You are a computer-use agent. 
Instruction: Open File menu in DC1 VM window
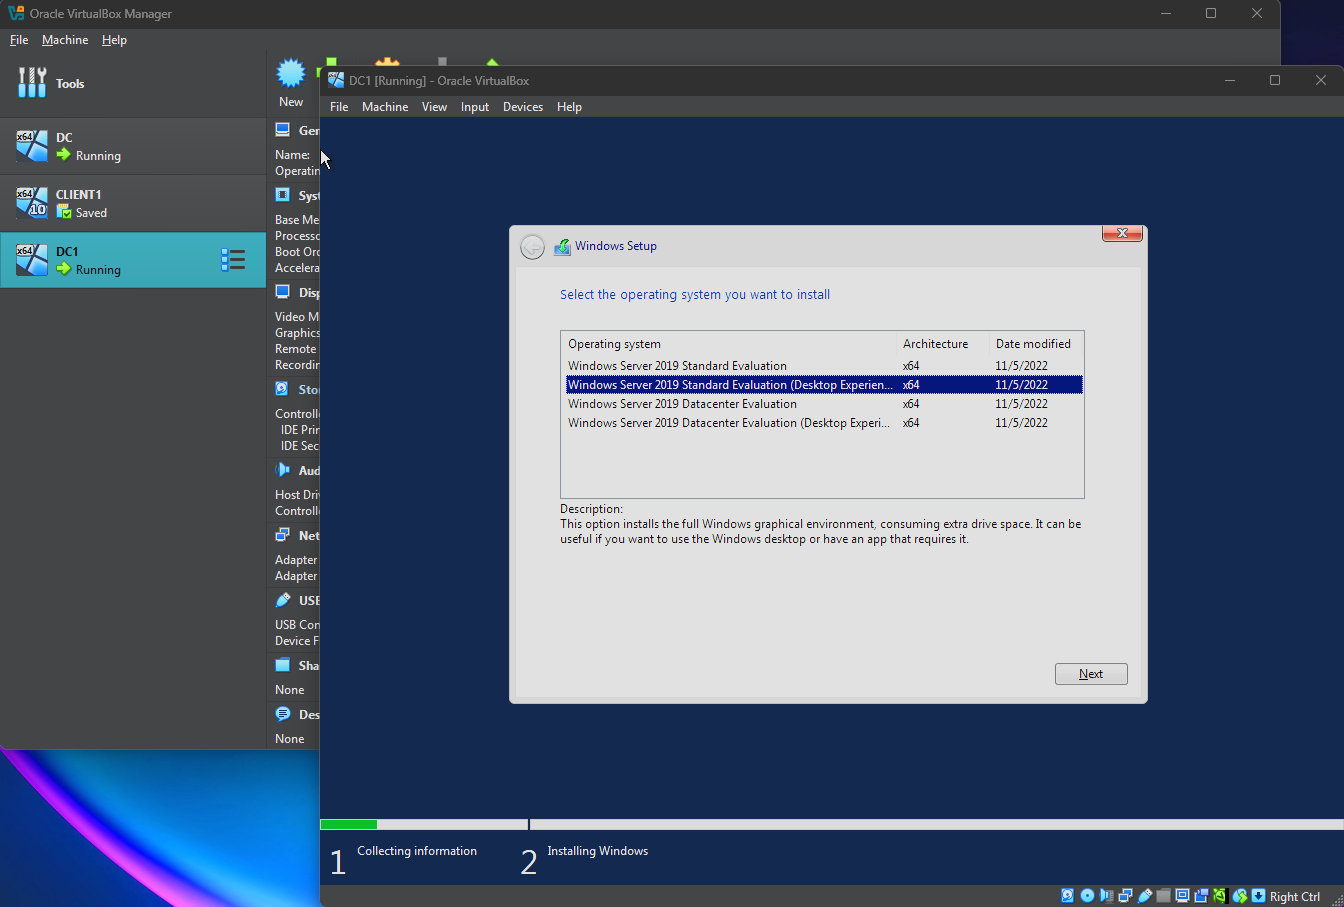(x=339, y=107)
